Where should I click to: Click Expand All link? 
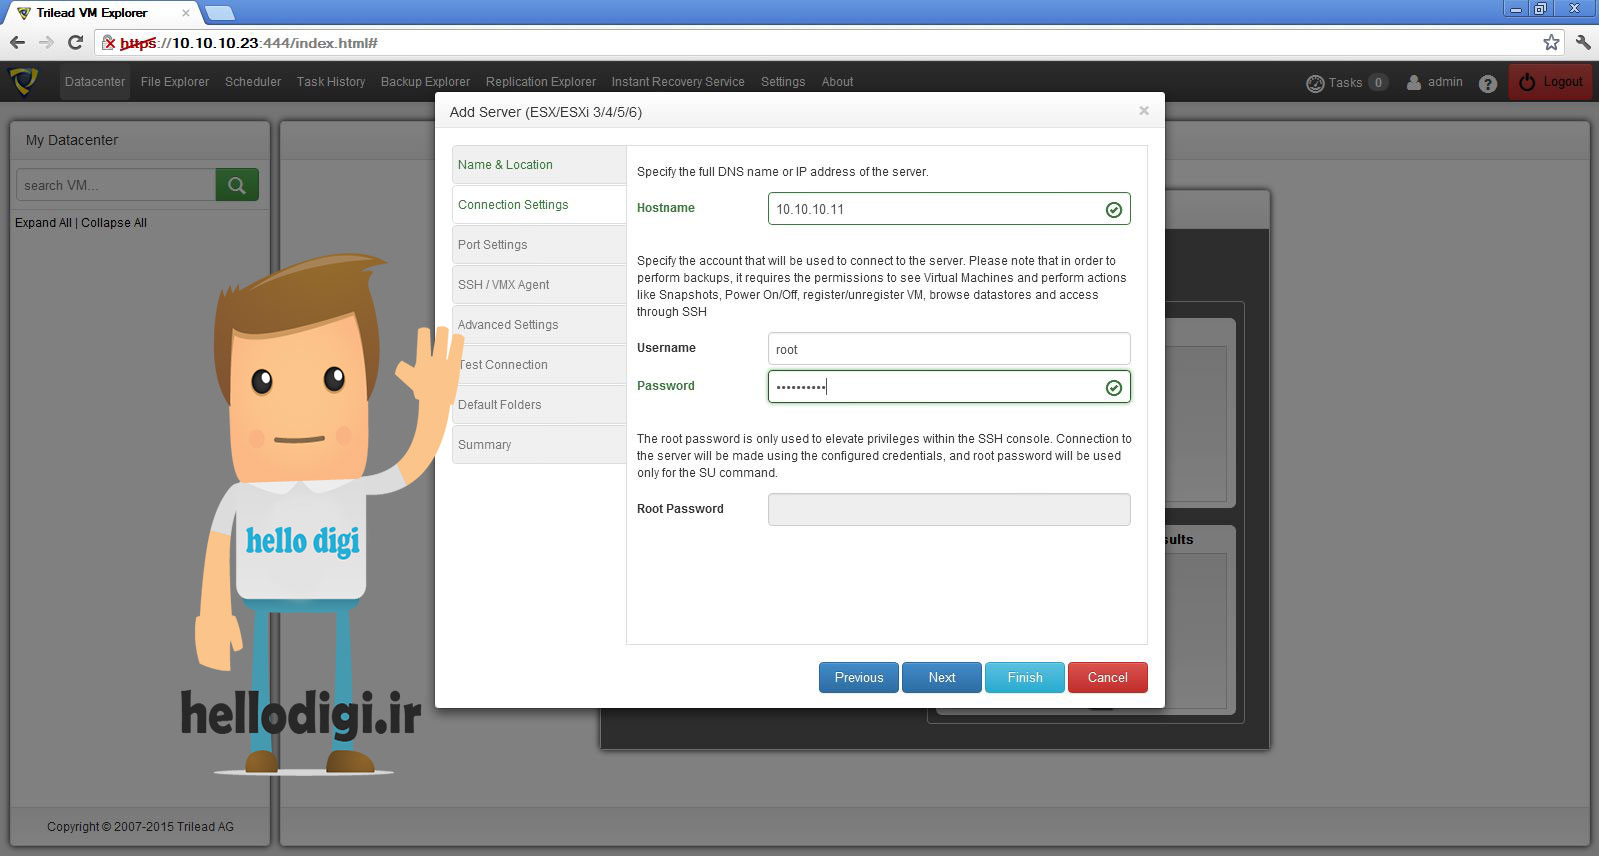(x=43, y=223)
